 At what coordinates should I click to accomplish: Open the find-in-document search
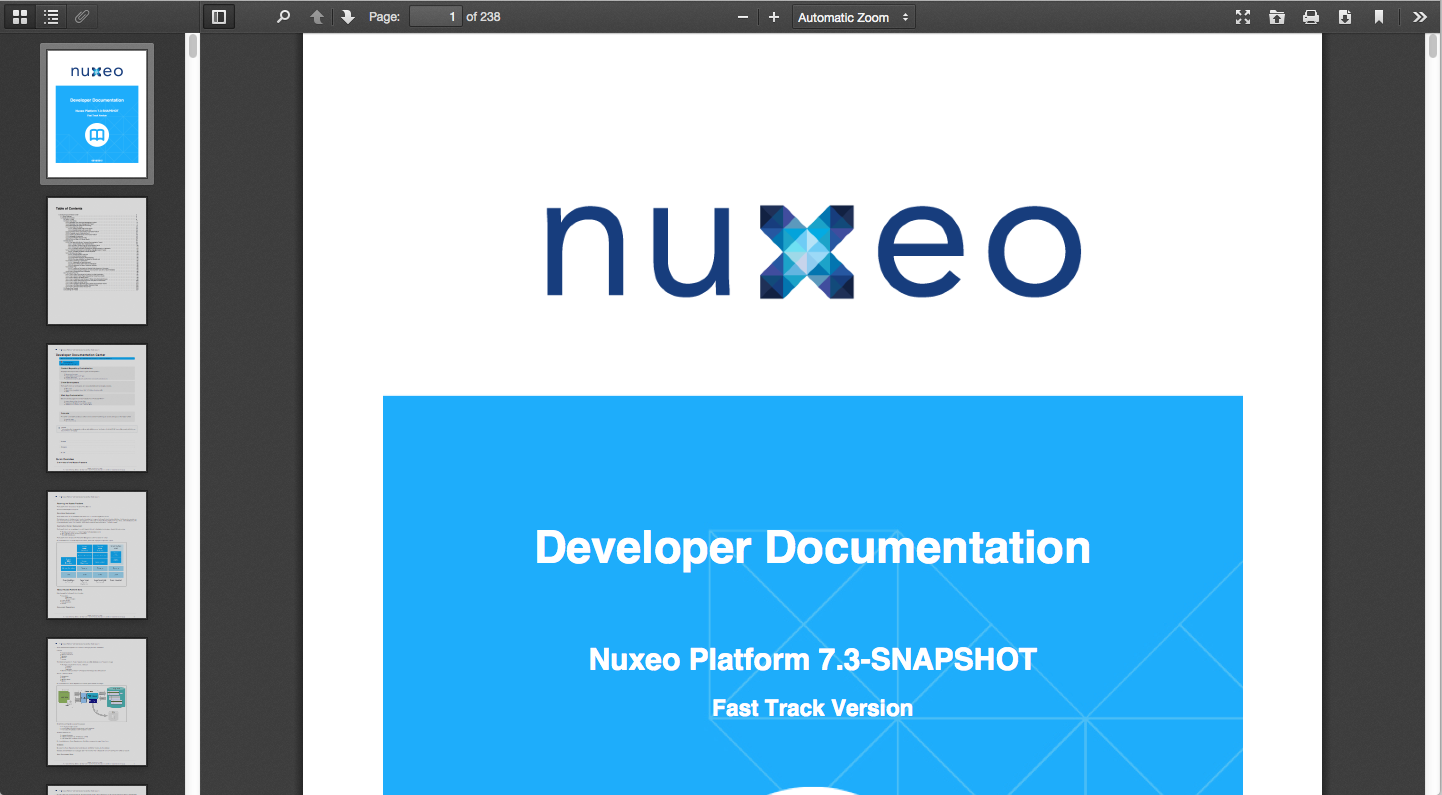click(x=284, y=17)
